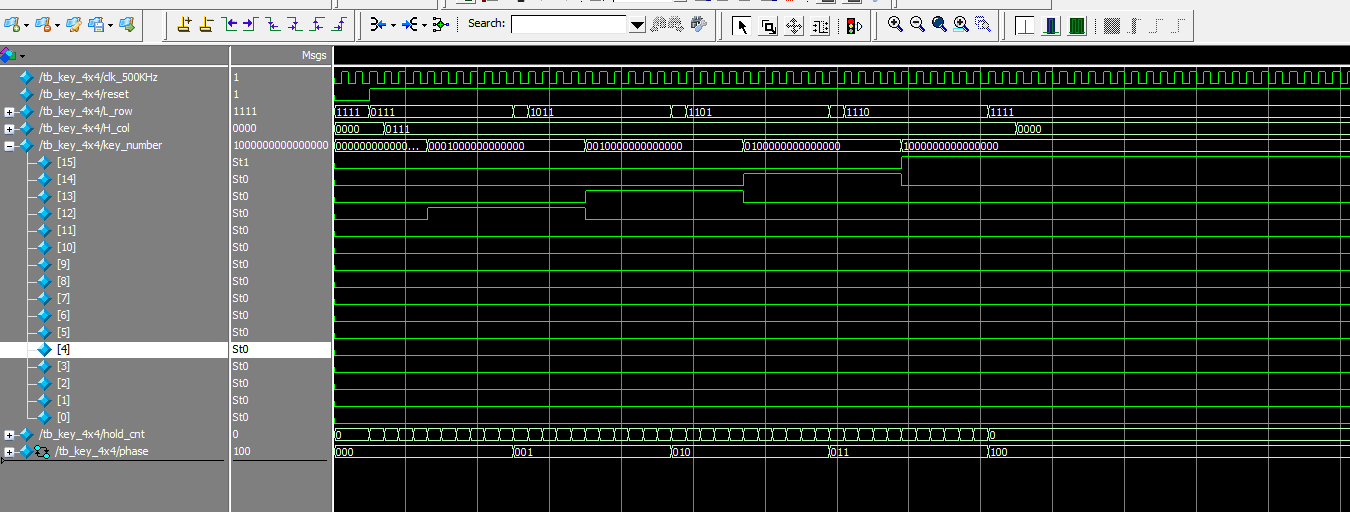Image resolution: width=1350 pixels, height=512 pixels.
Task: Find next falling edge icon
Action: coord(295,25)
